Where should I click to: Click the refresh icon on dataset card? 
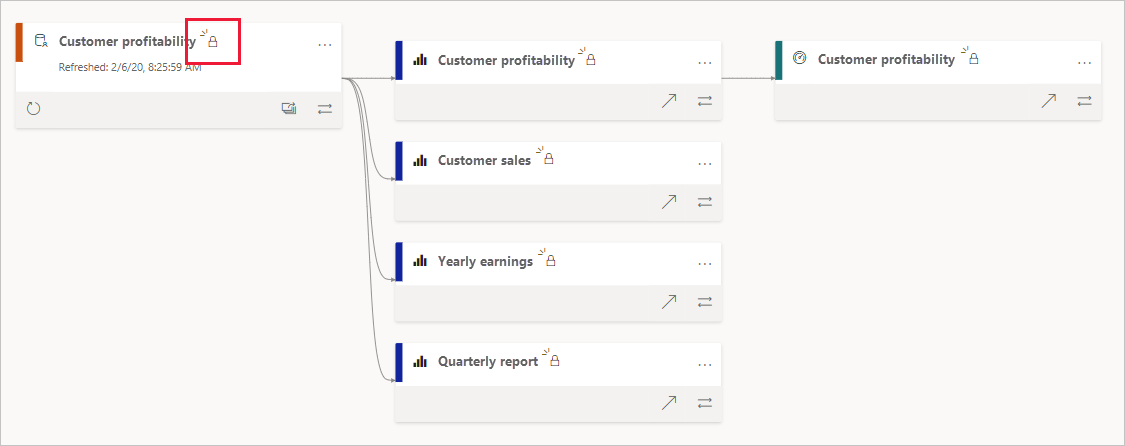33,108
